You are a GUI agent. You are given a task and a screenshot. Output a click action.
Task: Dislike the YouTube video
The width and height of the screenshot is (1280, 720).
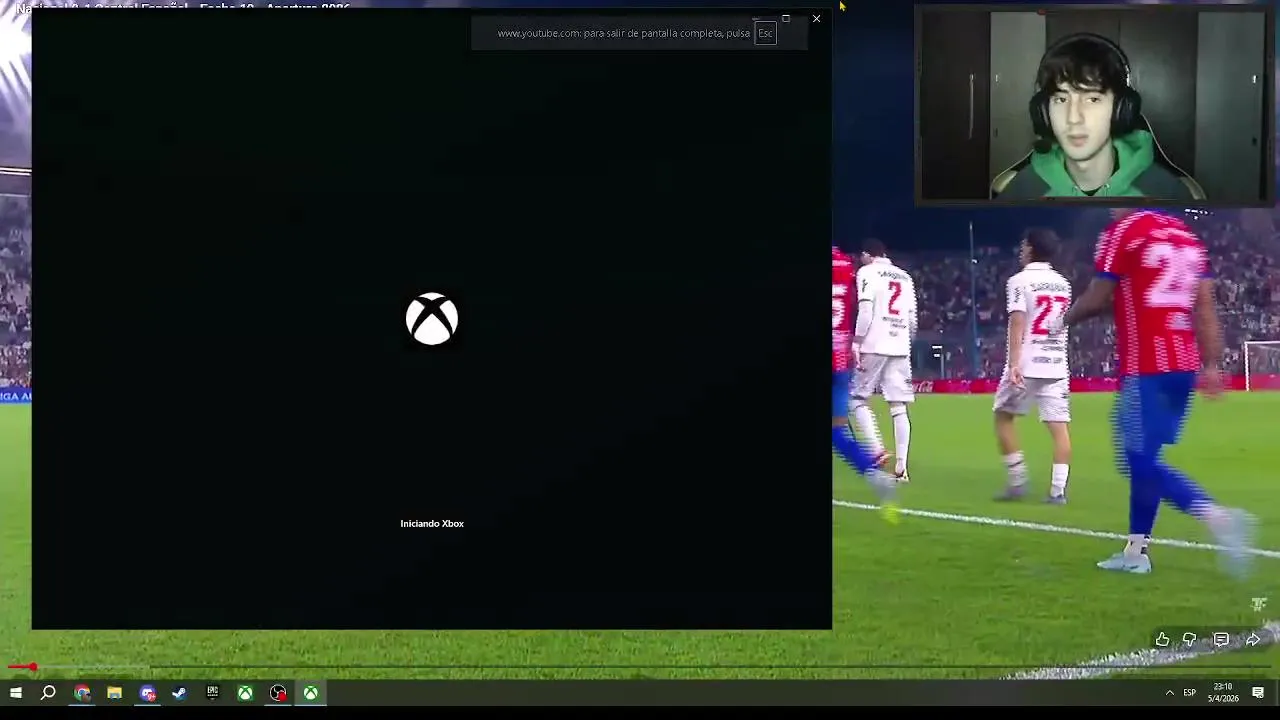click(x=1189, y=639)
